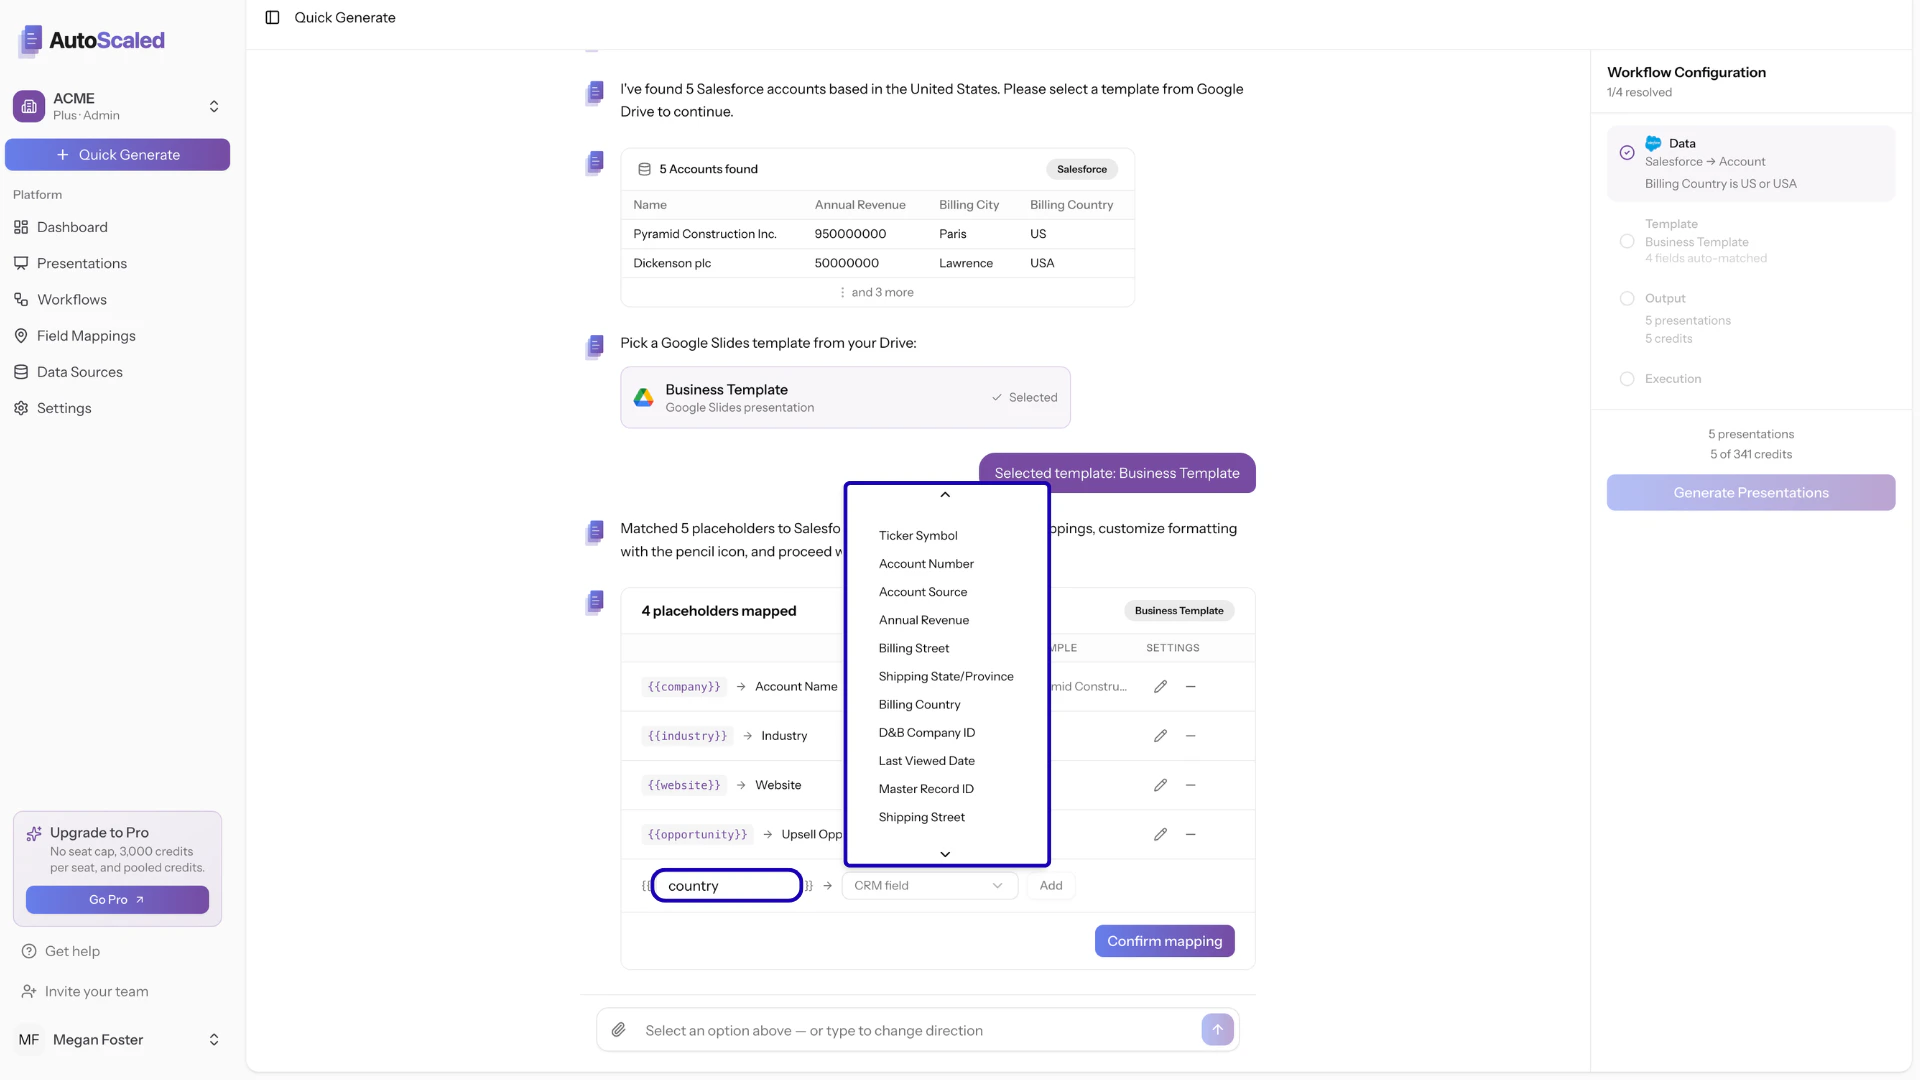Click the Salesforce cloud icon in Workflow Configuration

1654,143
